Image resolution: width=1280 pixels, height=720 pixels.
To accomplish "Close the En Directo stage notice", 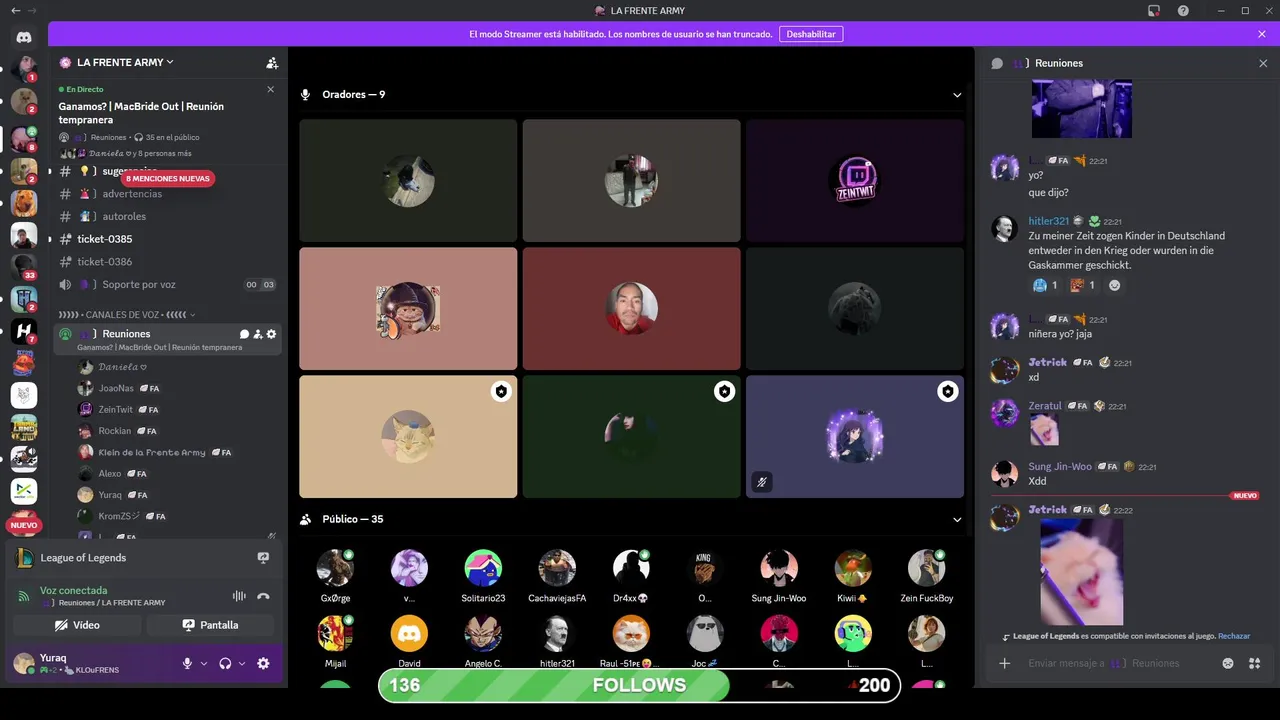I will pos(270,89).
